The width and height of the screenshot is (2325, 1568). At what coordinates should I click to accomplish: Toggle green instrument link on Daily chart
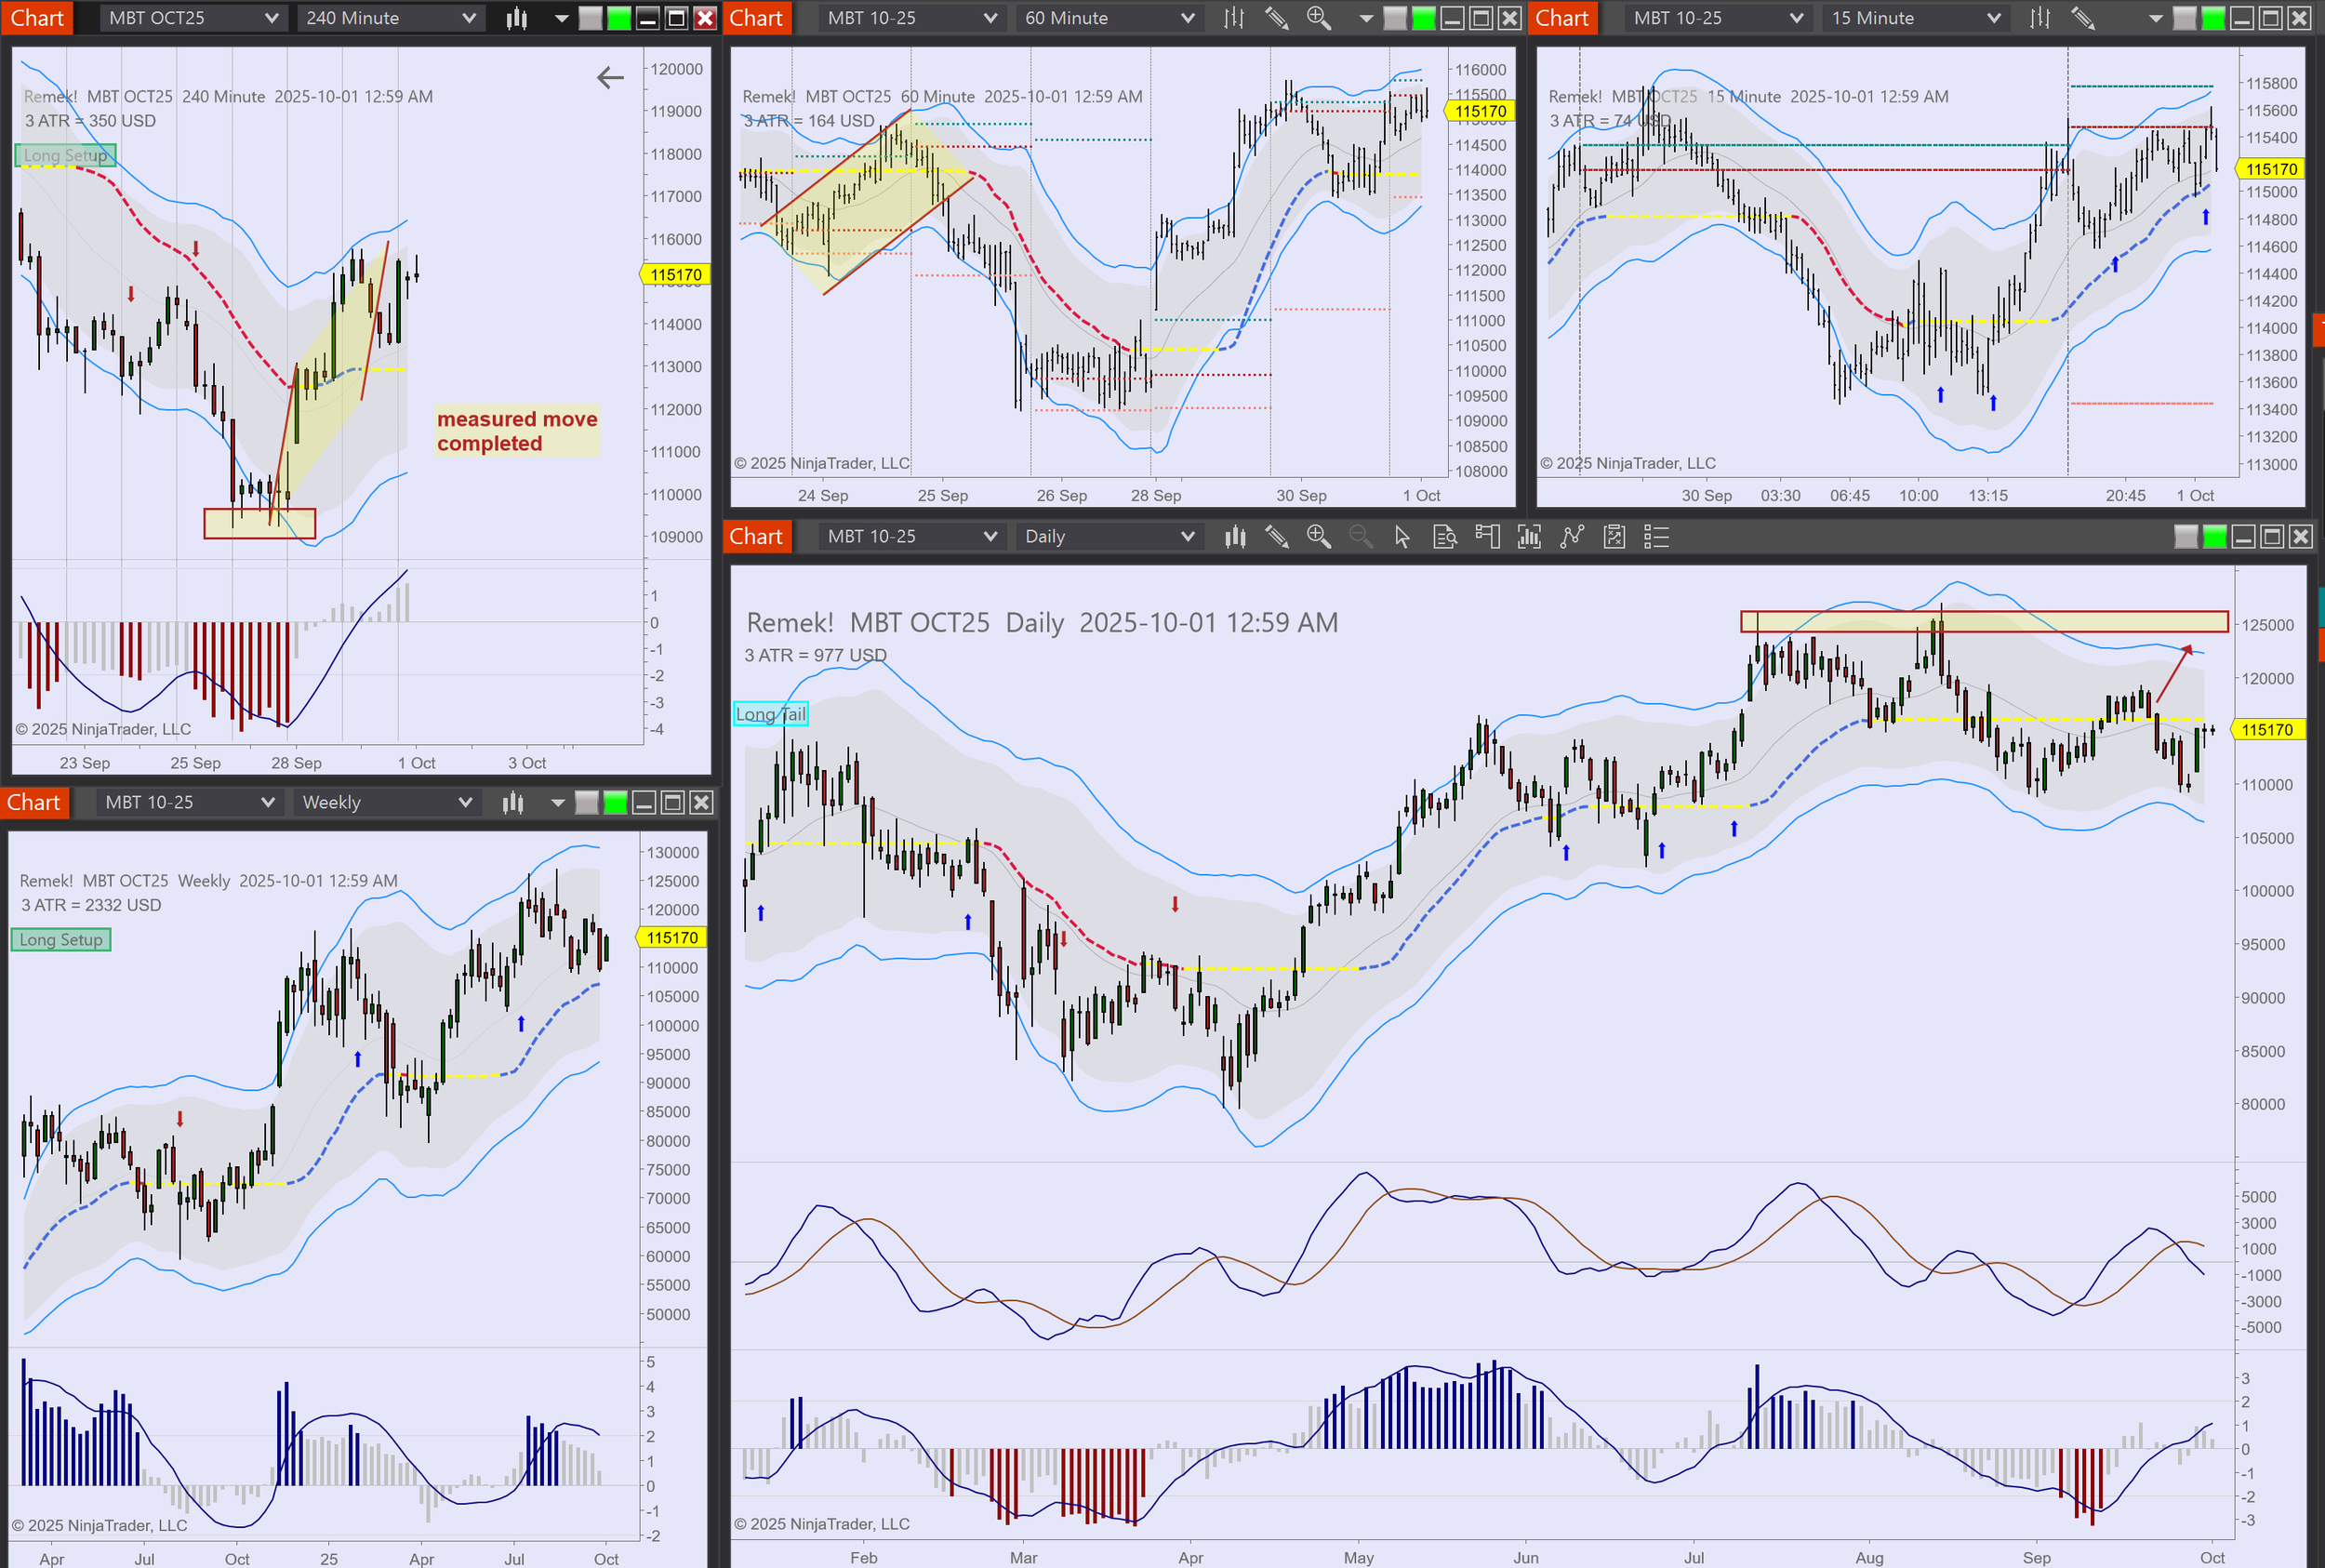[2214, 537]
